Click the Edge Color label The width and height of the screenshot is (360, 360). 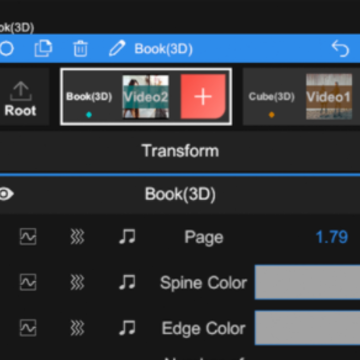click(x=203, y=328)
